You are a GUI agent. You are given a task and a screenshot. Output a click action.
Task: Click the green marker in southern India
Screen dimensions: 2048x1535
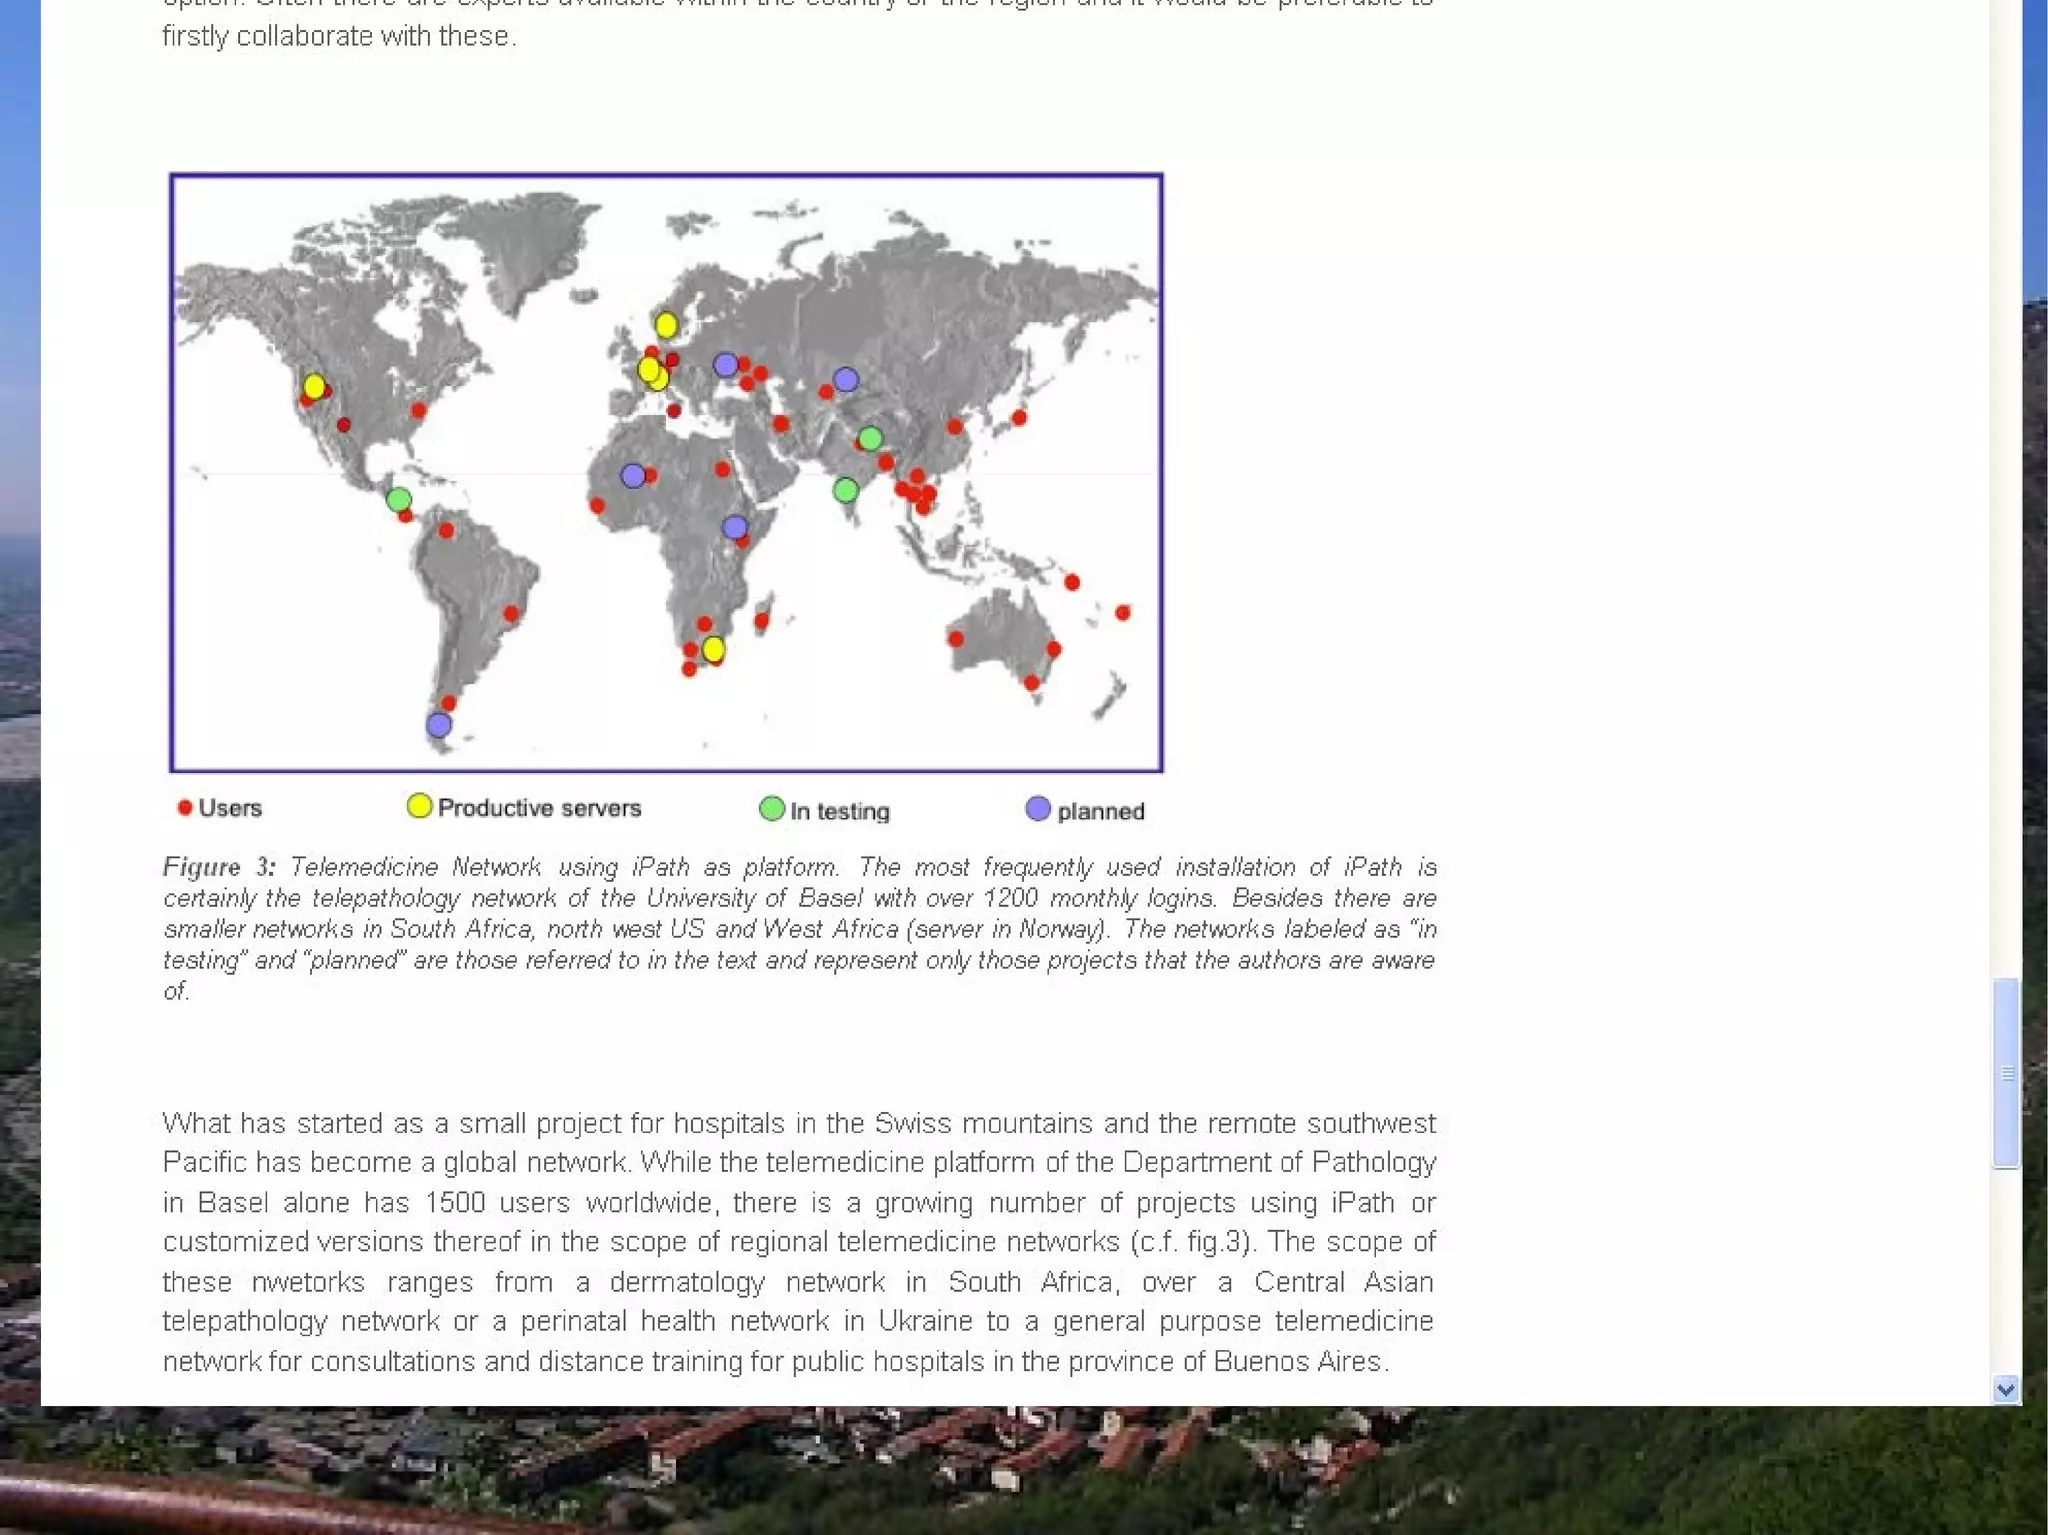845,490
